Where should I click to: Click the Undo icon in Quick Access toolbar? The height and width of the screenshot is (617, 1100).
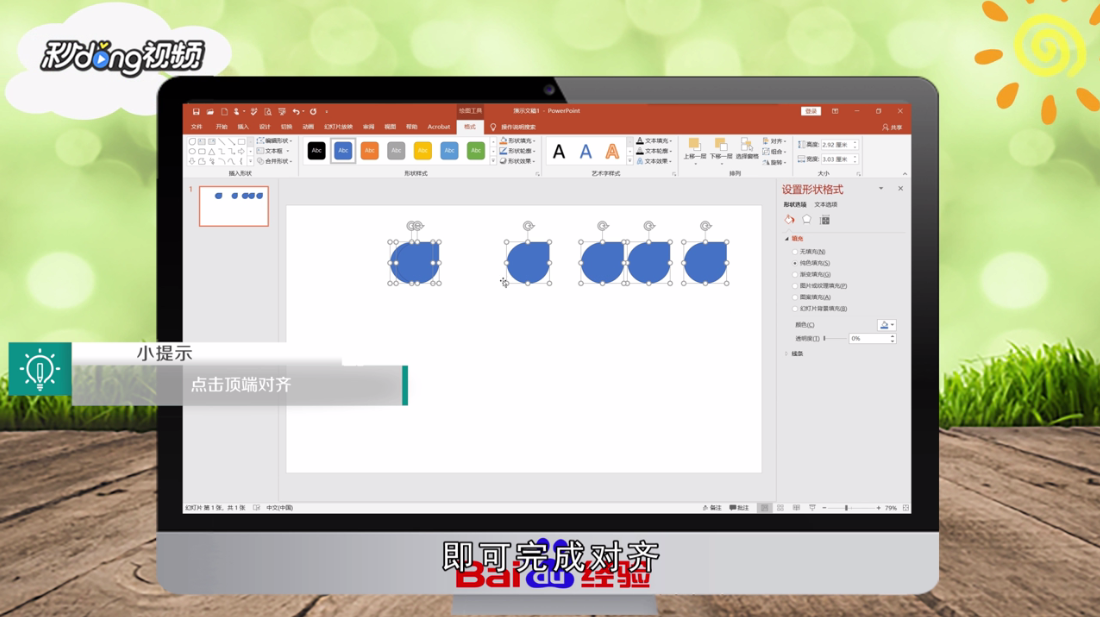click(296, 111)
